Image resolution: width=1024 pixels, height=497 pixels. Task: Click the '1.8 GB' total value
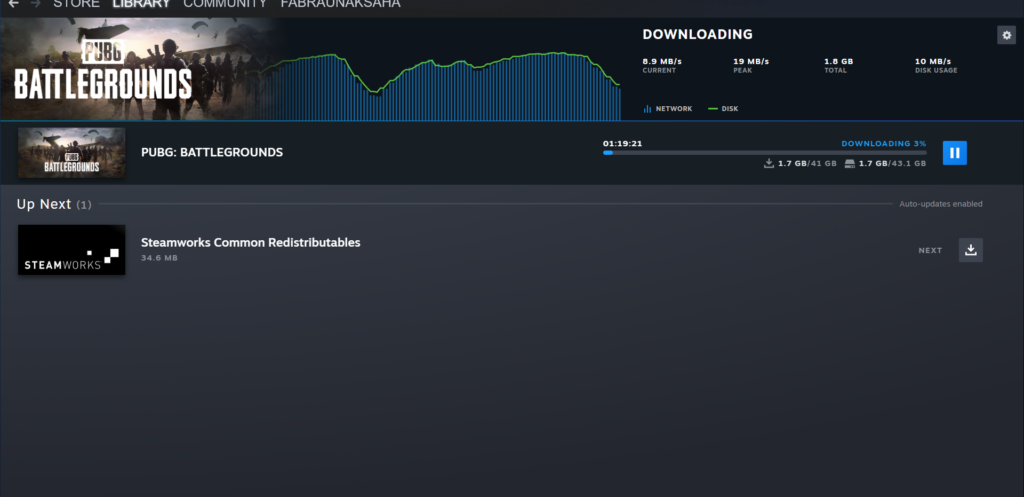point(839,61)
